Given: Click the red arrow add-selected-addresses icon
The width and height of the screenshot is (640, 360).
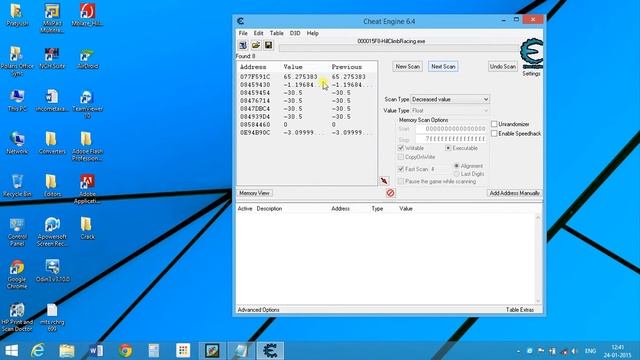Looking at the screenshot, I should tap(384, 181).
